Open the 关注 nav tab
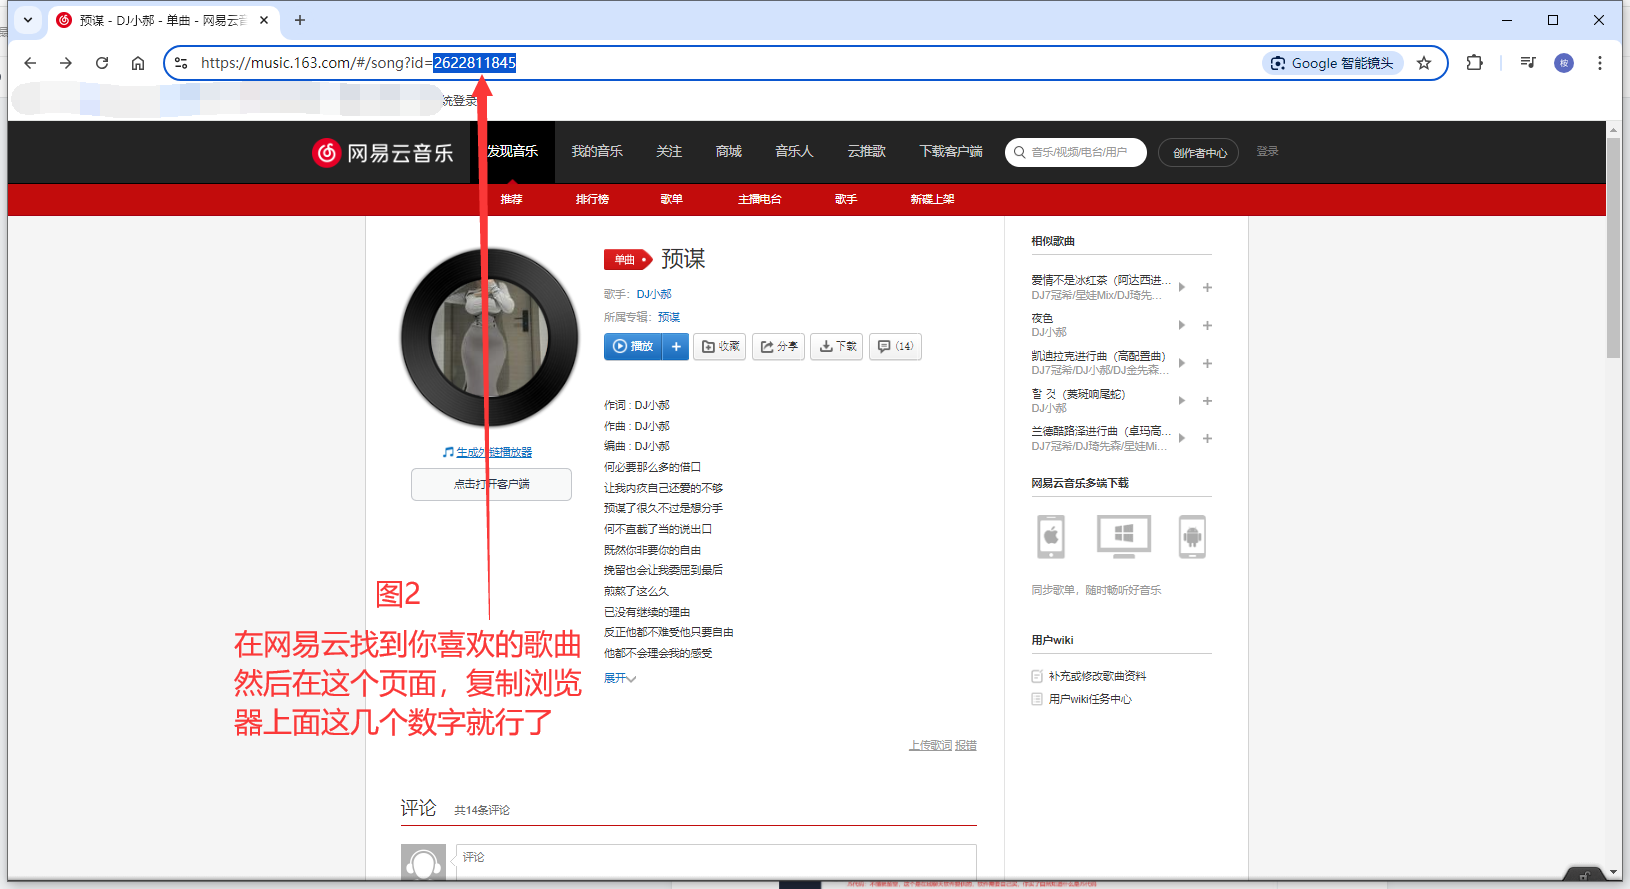 [x=669, y=152]
